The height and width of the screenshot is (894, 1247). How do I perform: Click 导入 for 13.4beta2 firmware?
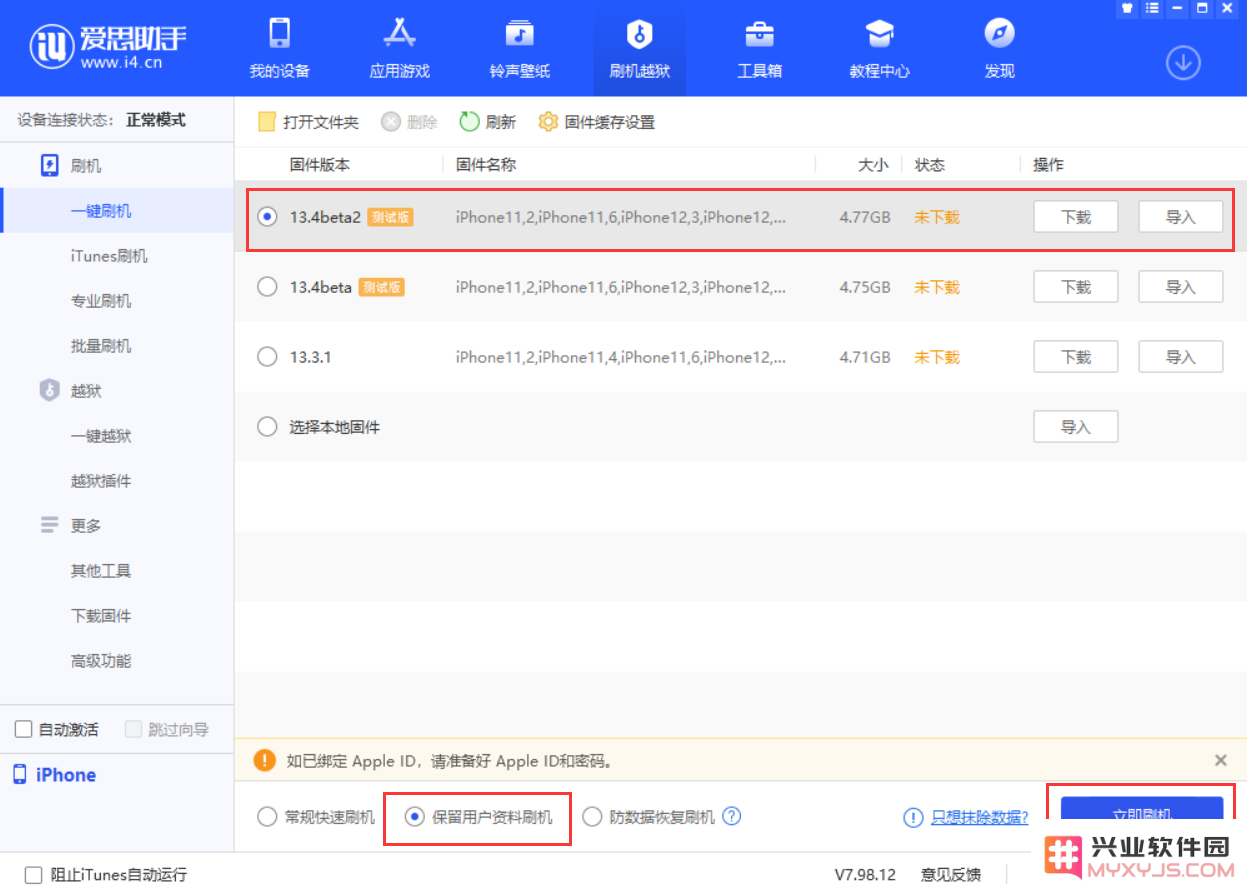pos(1180,217)
